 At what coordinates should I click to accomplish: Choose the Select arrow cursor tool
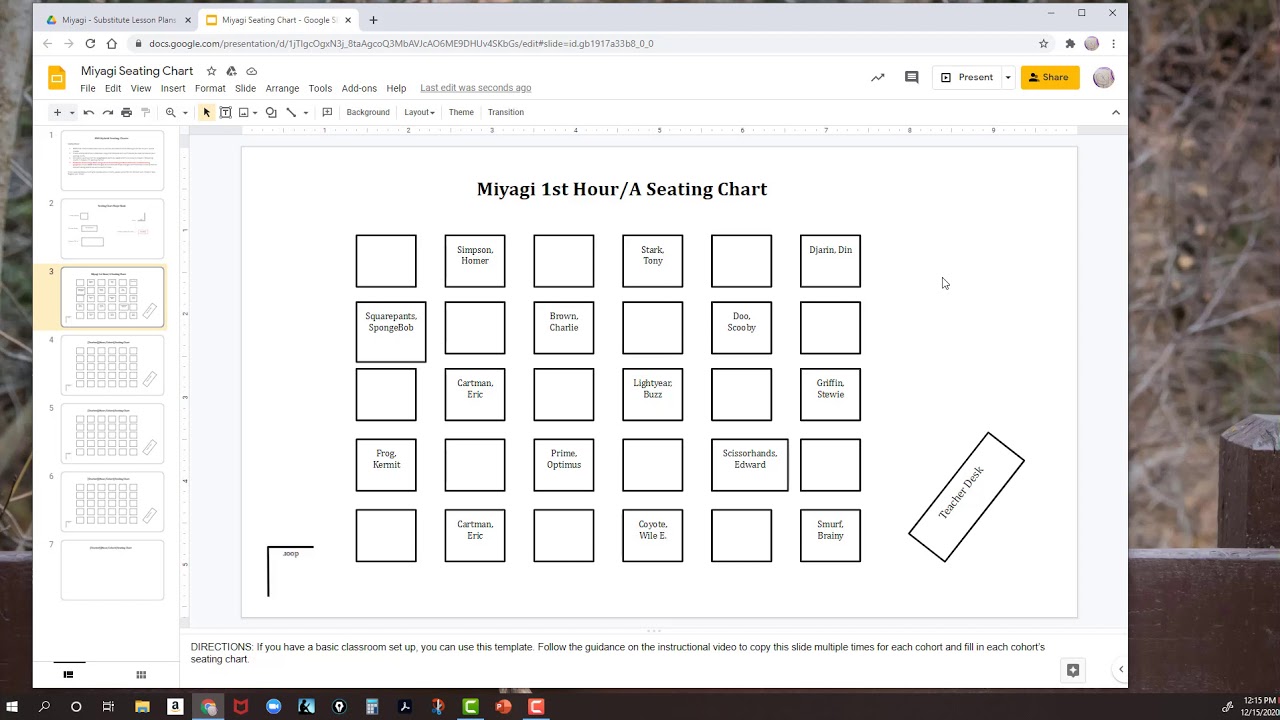coord(207,112)
